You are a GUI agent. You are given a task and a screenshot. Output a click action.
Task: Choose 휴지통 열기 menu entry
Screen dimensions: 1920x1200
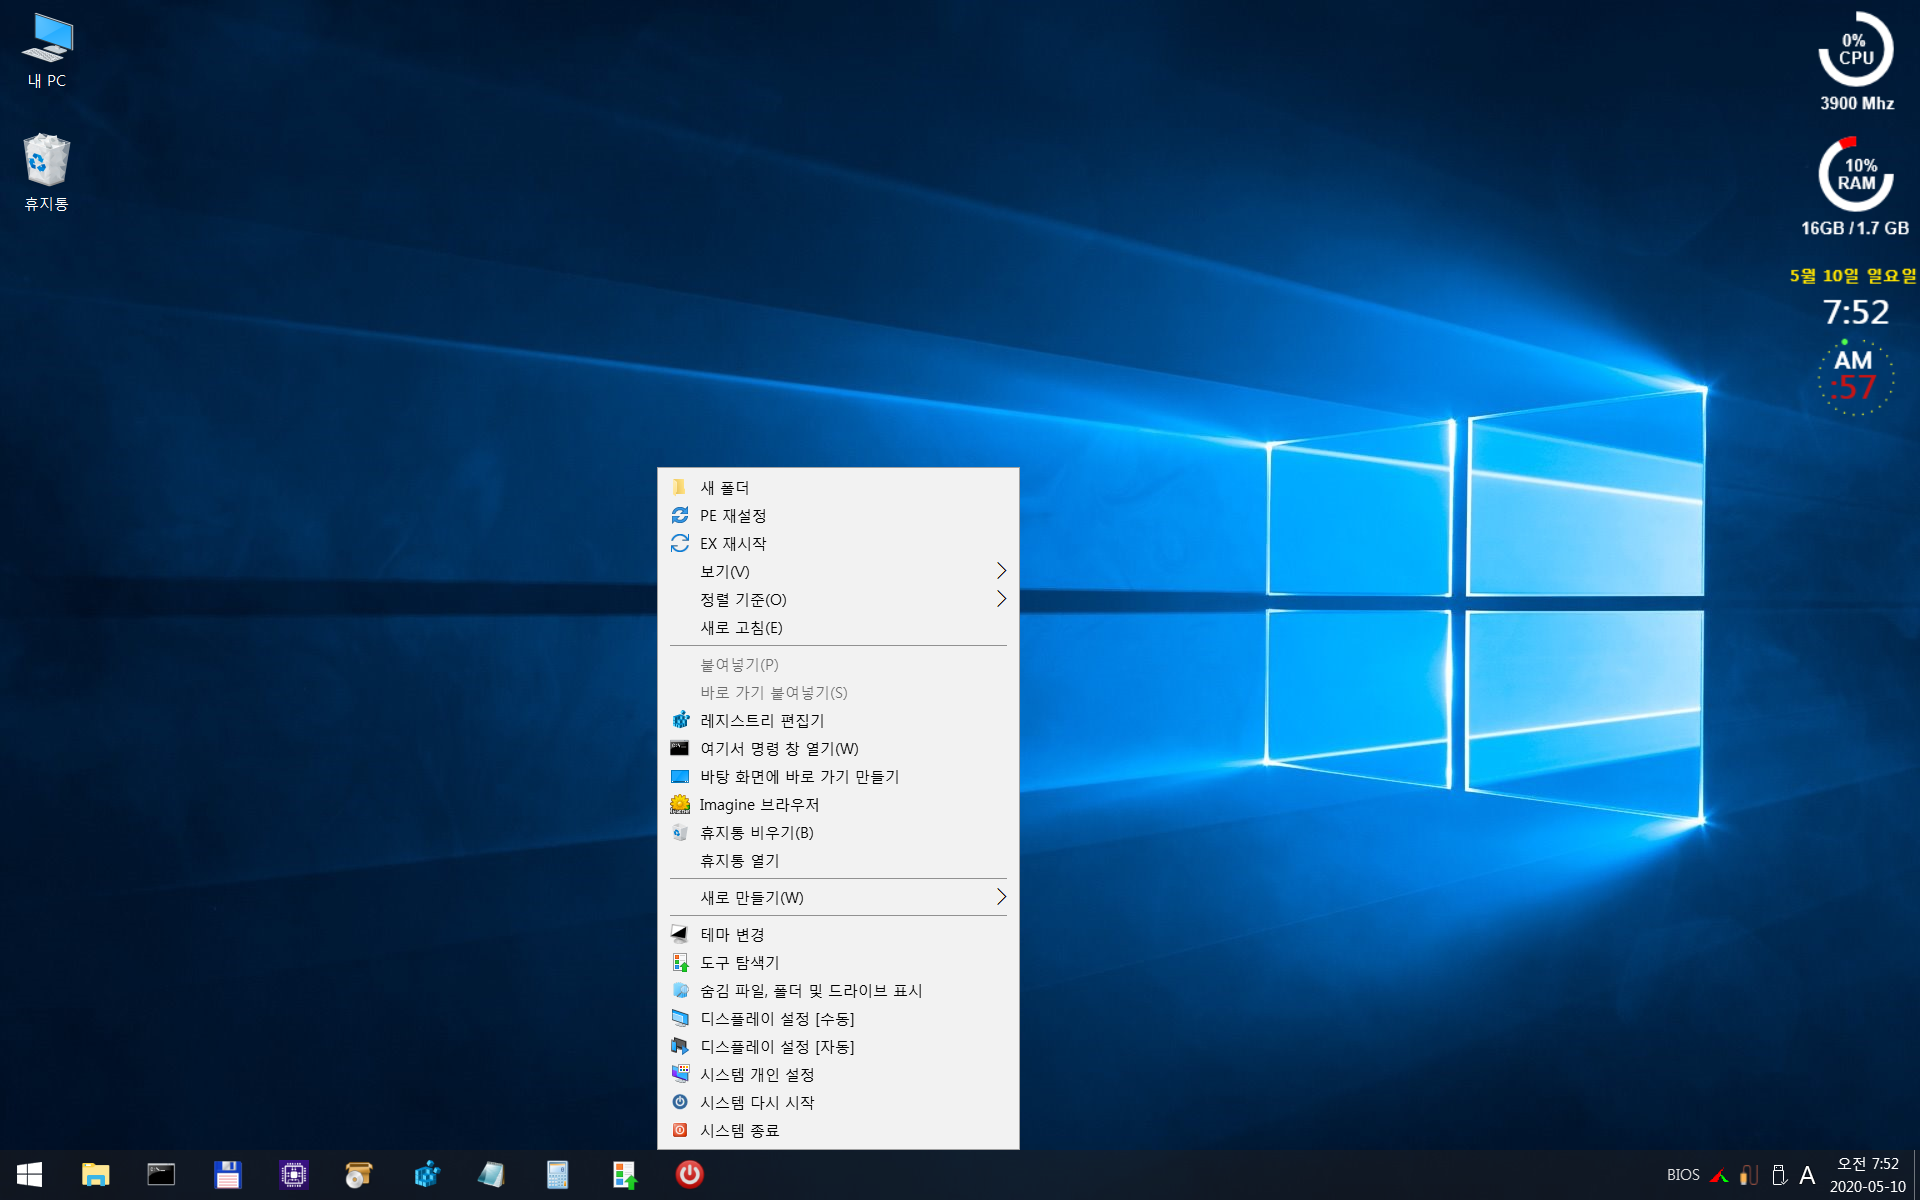(x=838, y=860)
